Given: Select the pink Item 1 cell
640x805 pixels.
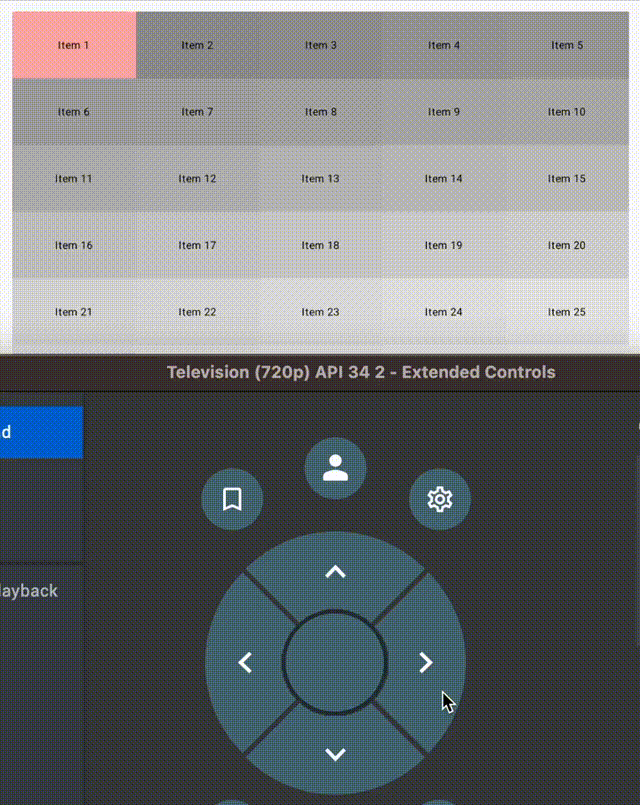Looking at the screenshot, I should coord(74,45).
